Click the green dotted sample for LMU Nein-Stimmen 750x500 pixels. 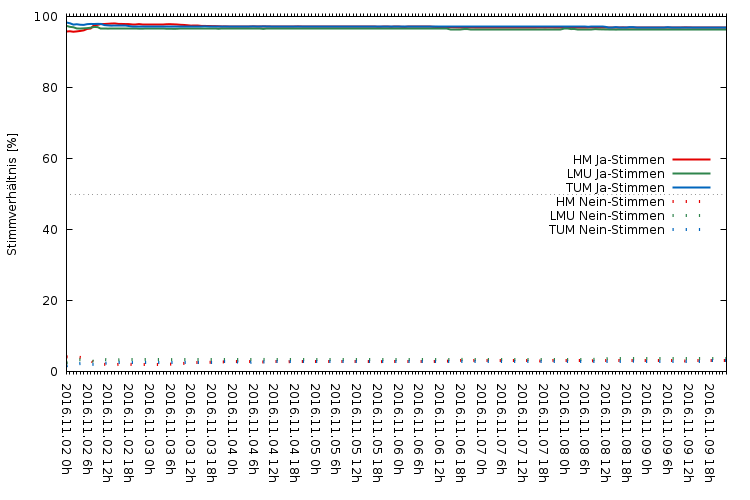(x=686, y=215)
